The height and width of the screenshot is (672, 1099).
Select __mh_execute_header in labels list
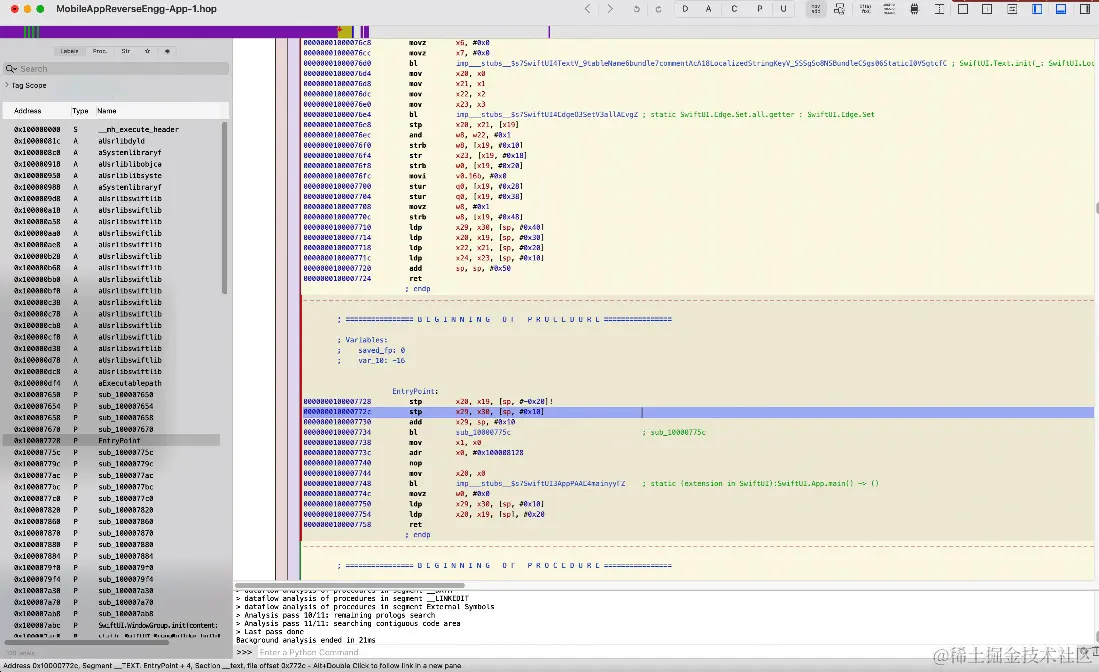[112, 130]
